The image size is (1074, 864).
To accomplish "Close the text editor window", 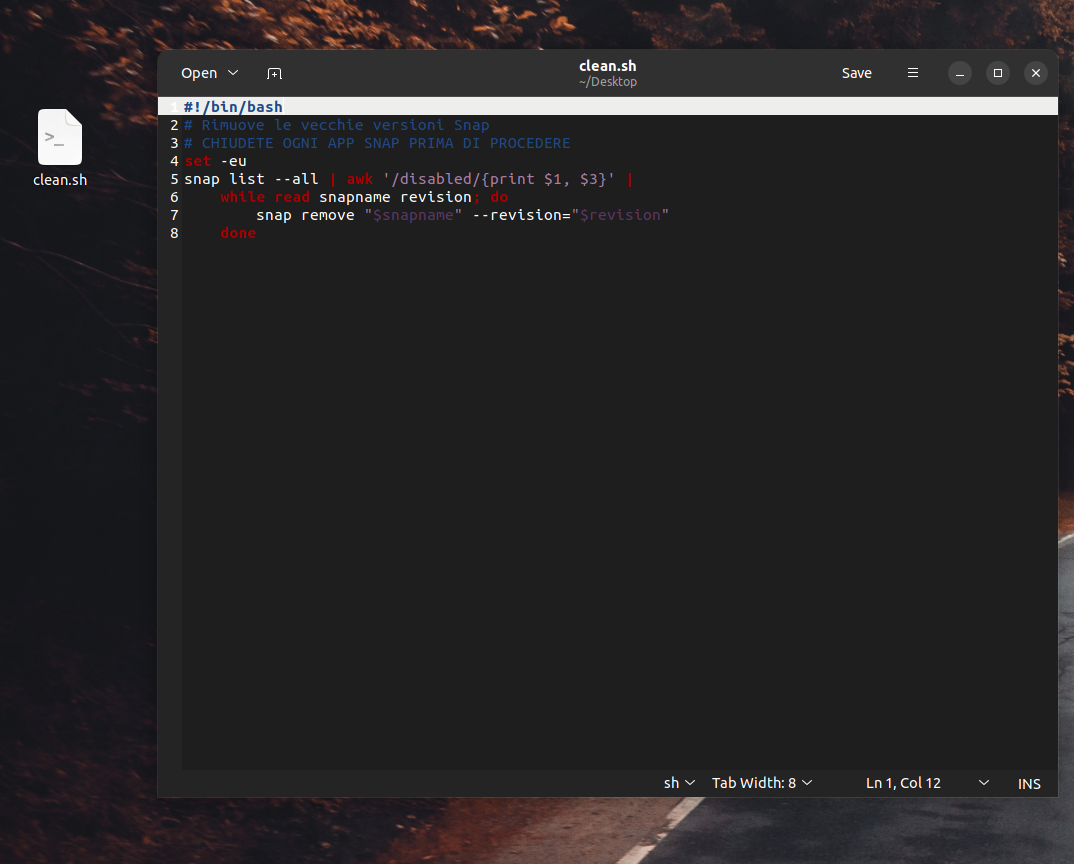I will (1036, 73).
